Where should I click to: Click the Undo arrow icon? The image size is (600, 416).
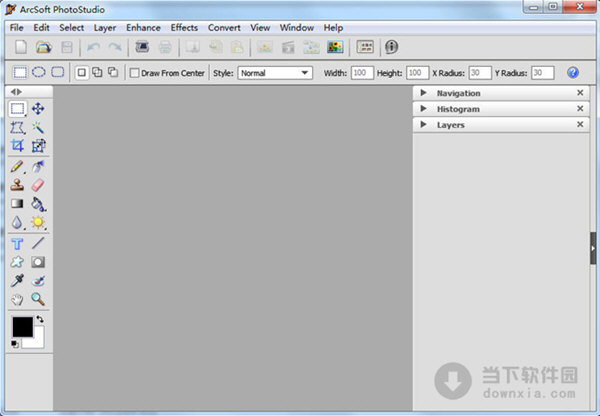pyautogui.click(x=93, y=47)
